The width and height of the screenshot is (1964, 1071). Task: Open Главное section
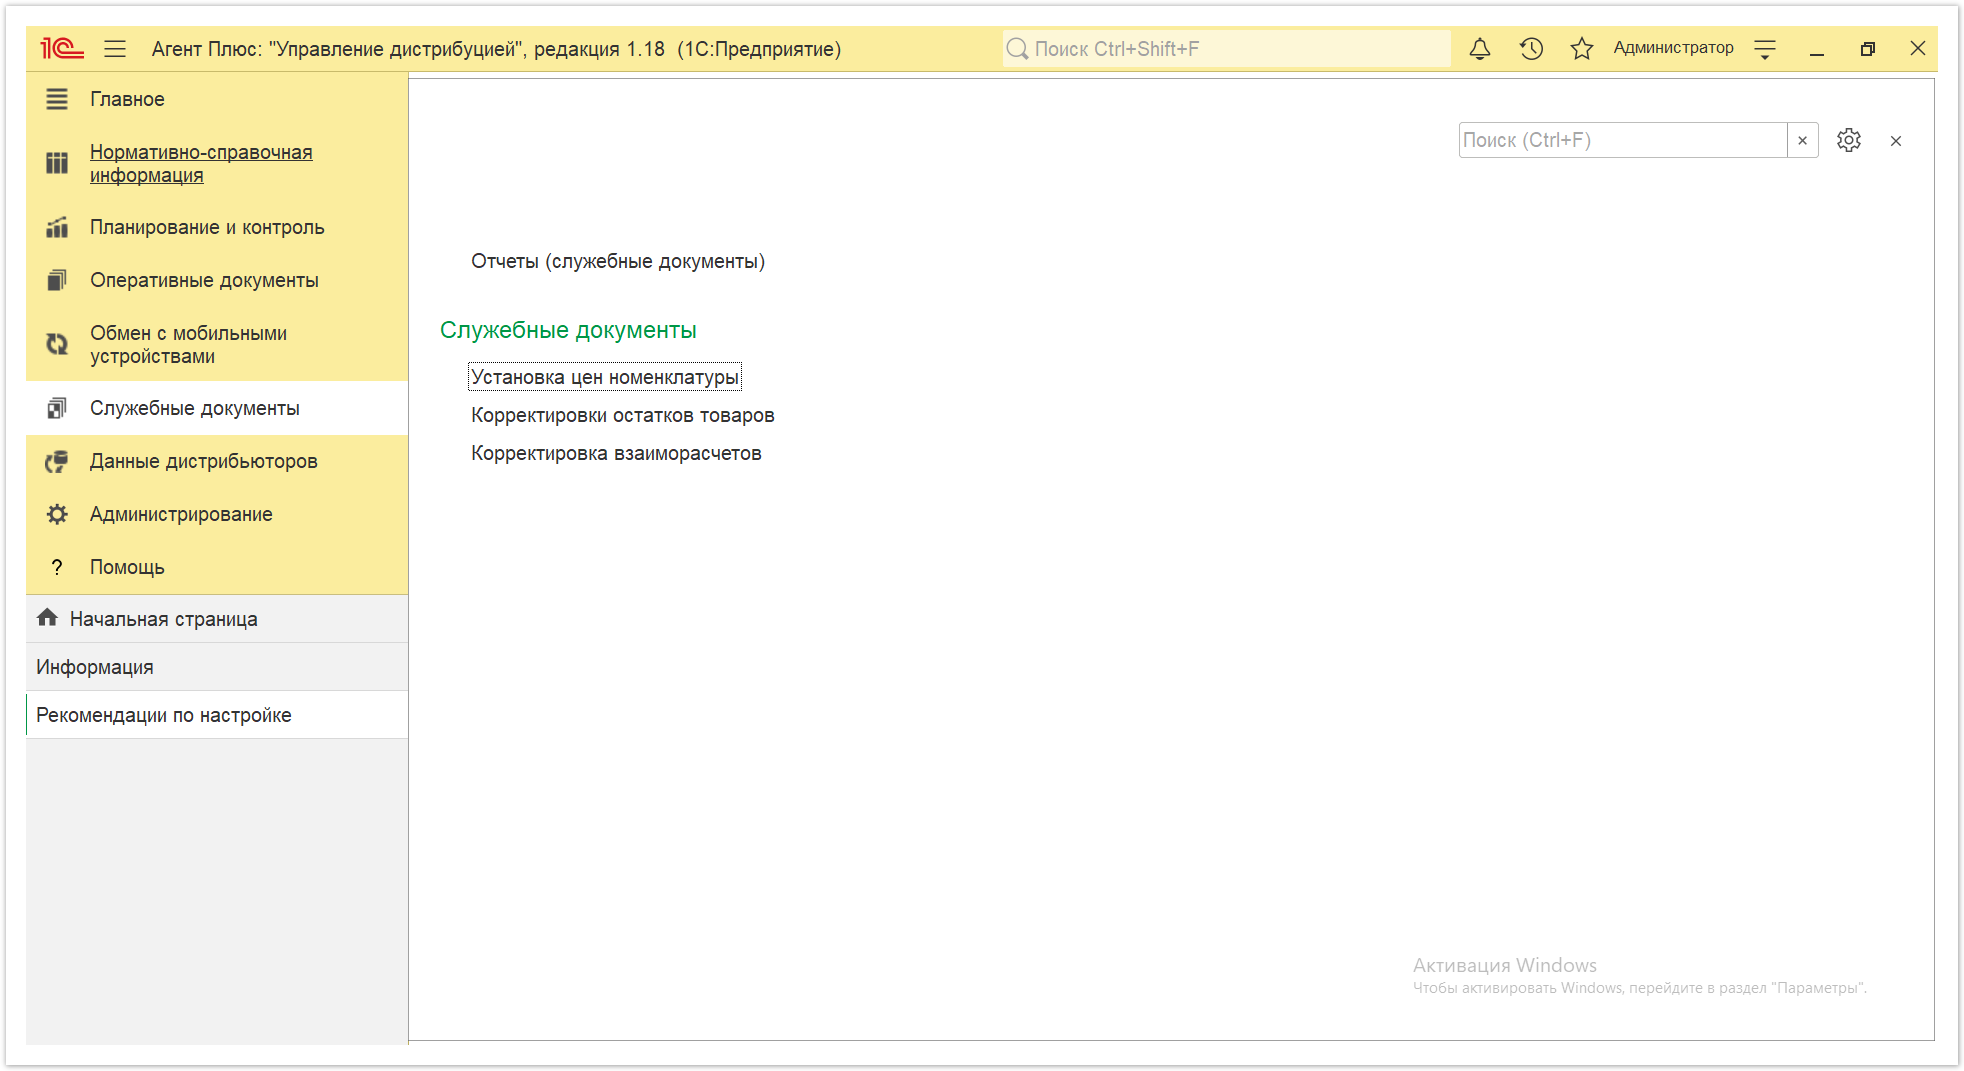coord(127,99)
